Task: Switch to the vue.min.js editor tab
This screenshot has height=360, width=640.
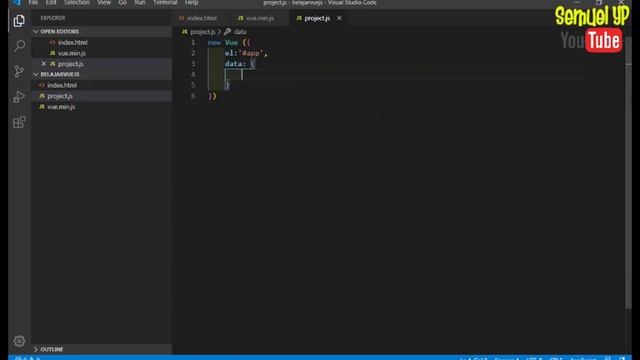Action: pos(260,18)
